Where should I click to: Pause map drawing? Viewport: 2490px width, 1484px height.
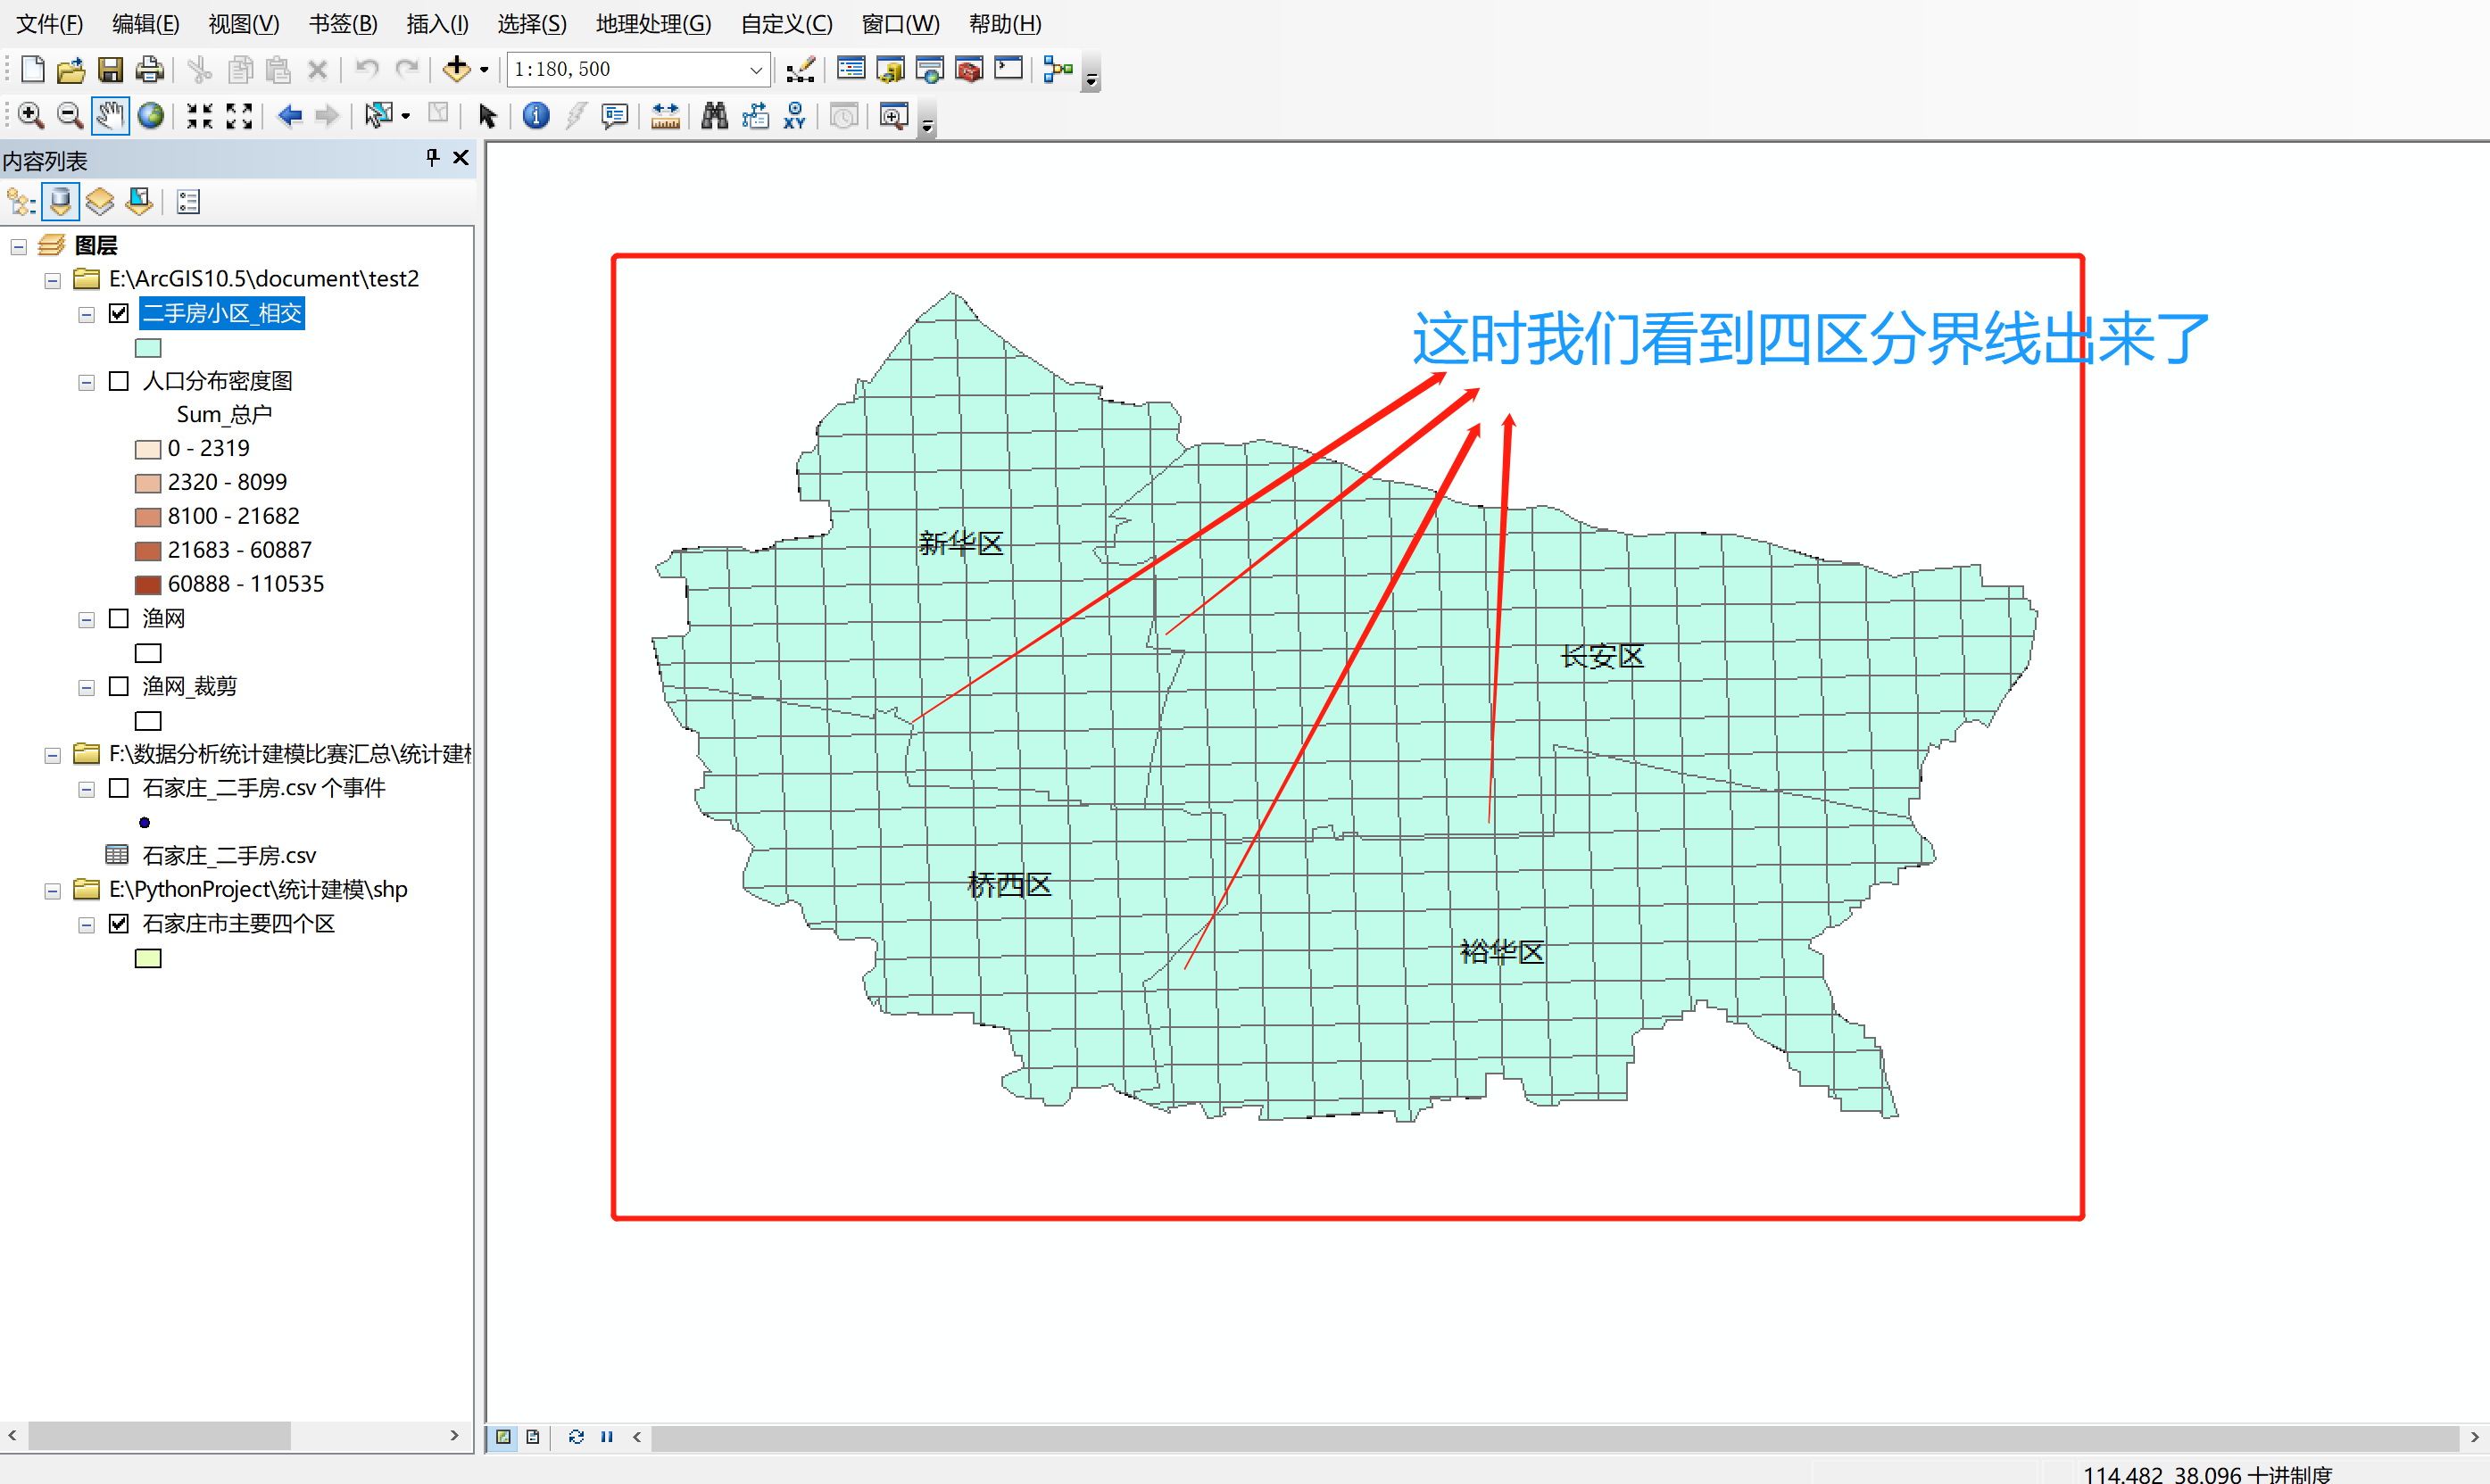click(x=607, y=1436)
